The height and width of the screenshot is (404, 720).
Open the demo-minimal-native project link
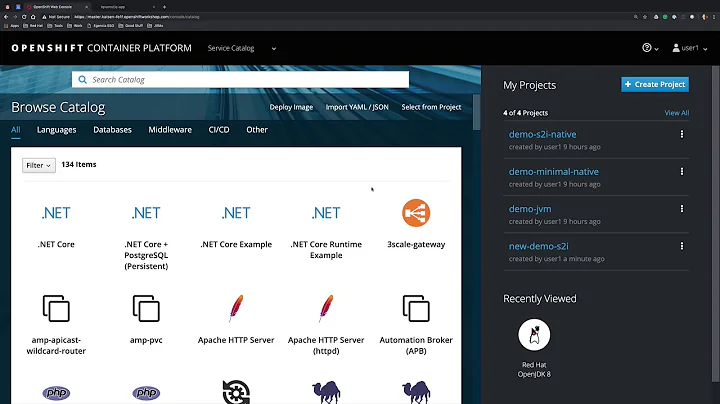[553, 171]
